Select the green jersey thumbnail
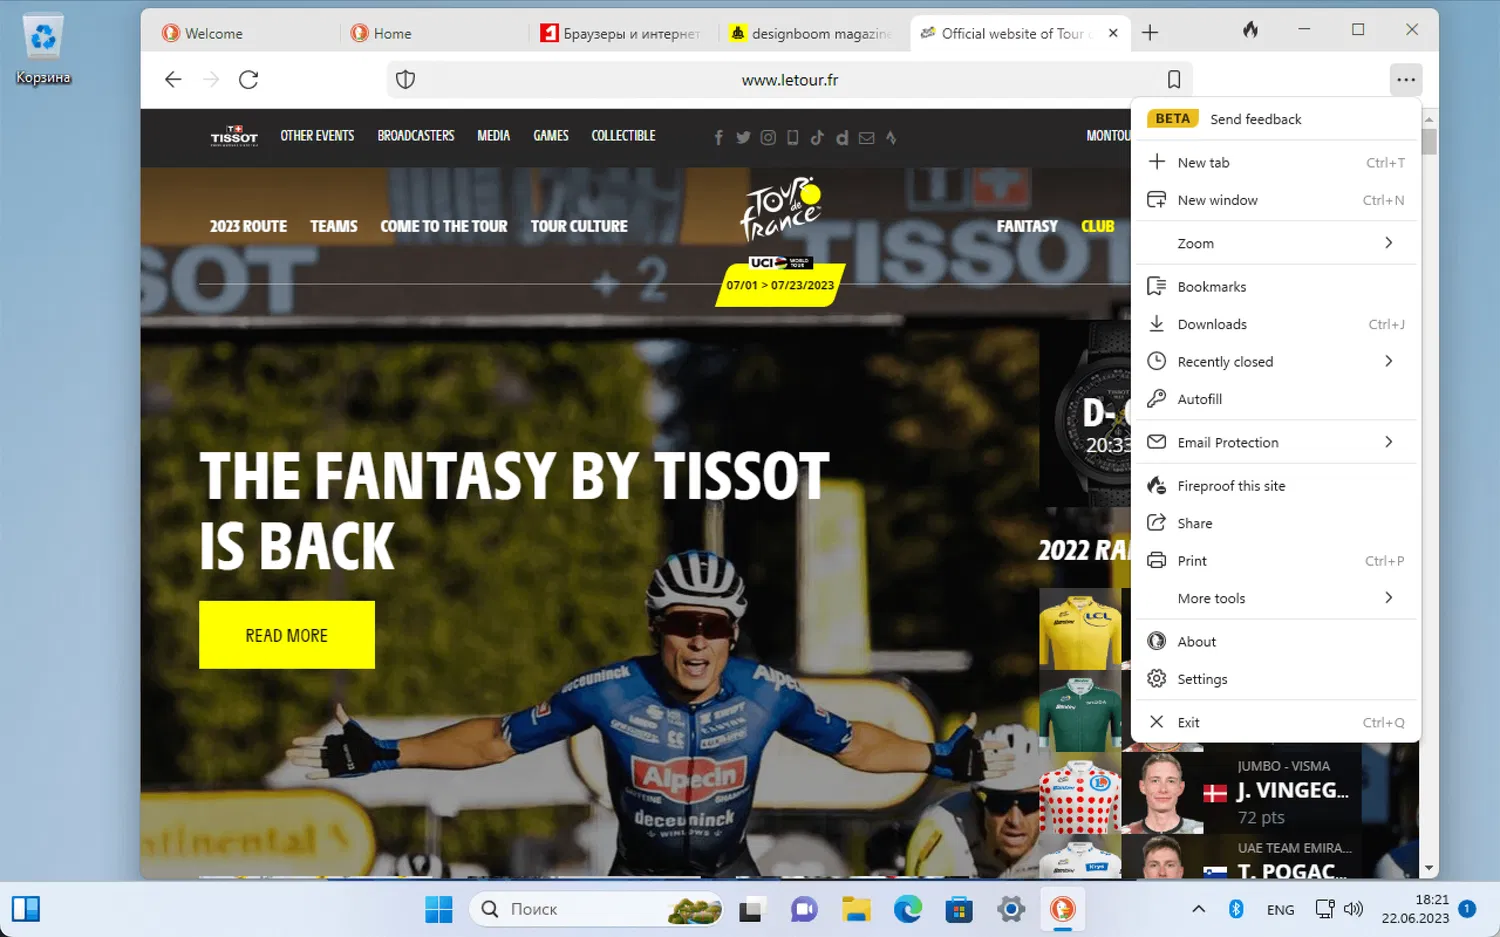1500x937 pixels. point(1080,711)
